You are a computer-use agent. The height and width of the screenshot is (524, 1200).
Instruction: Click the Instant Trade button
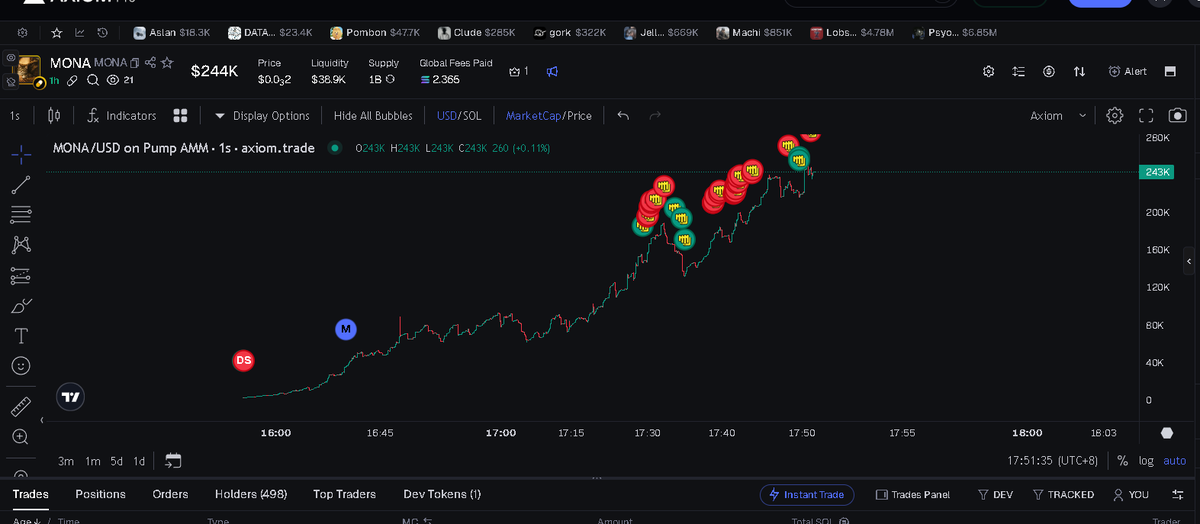pyautogui.click(x=807, y=494)
